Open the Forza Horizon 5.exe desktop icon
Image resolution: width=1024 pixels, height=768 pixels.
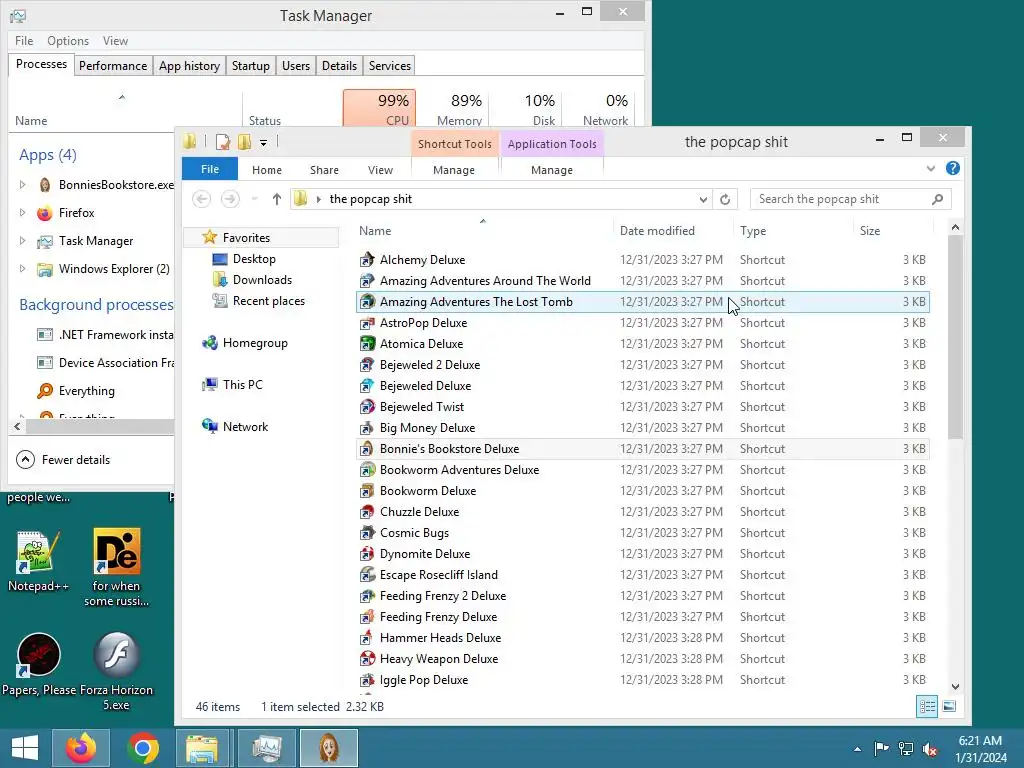coord(116,671)
